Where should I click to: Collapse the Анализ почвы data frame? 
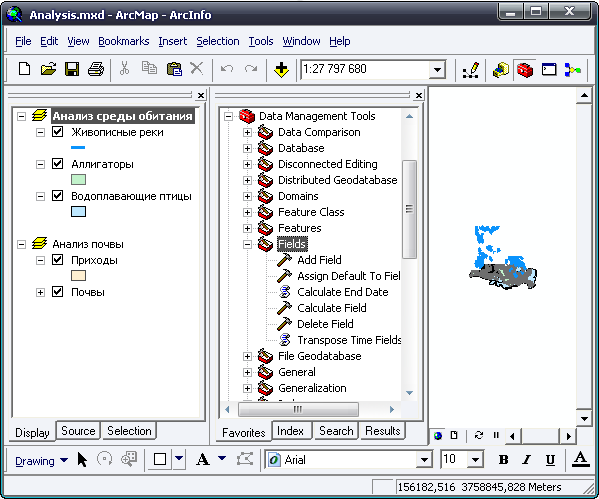(22, 244)
